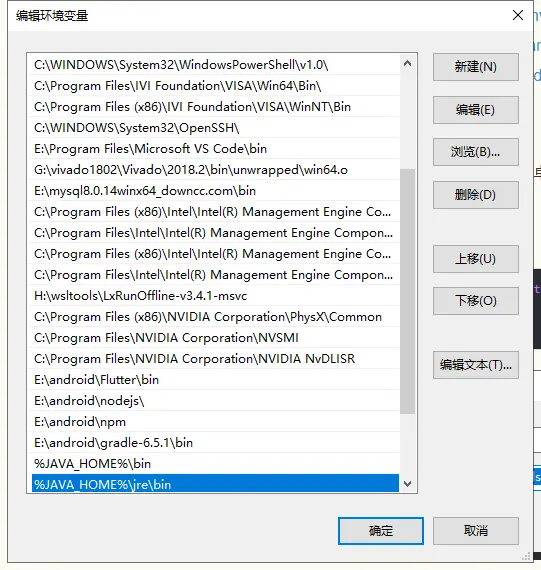Click the 编辑(E) button
The image size is (541, 570).
(476, 110)
